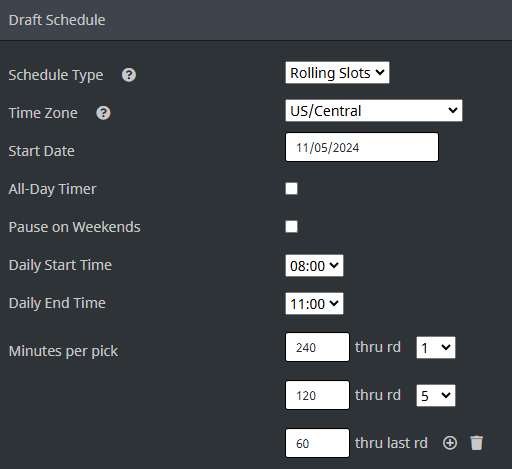Enable the All-Day Timer checkbox
This screenshot has width=512, height=469.
[x=291, y=189]
